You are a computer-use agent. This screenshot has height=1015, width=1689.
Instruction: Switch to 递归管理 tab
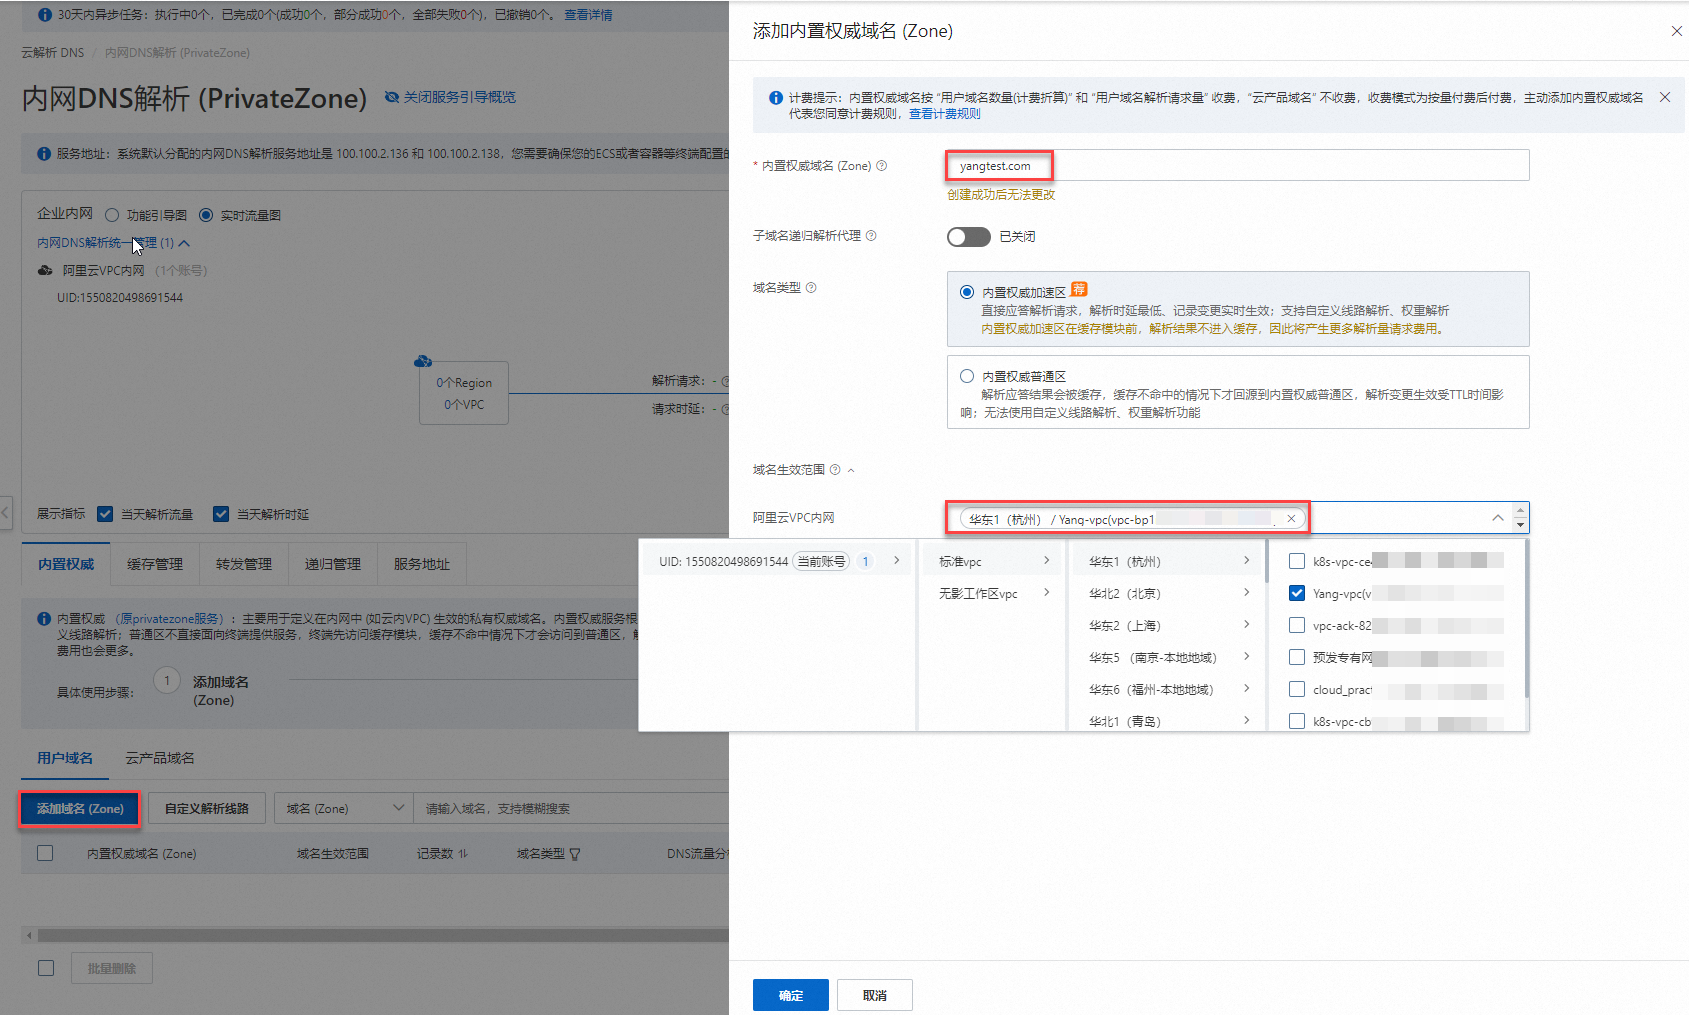pyautogui.click(x=333, y=564)
